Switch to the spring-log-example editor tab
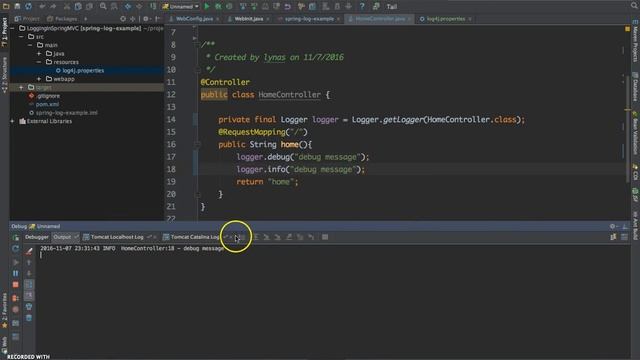This screenshot has height=360, width=640. pyautogui.click(x=309, y=19)
